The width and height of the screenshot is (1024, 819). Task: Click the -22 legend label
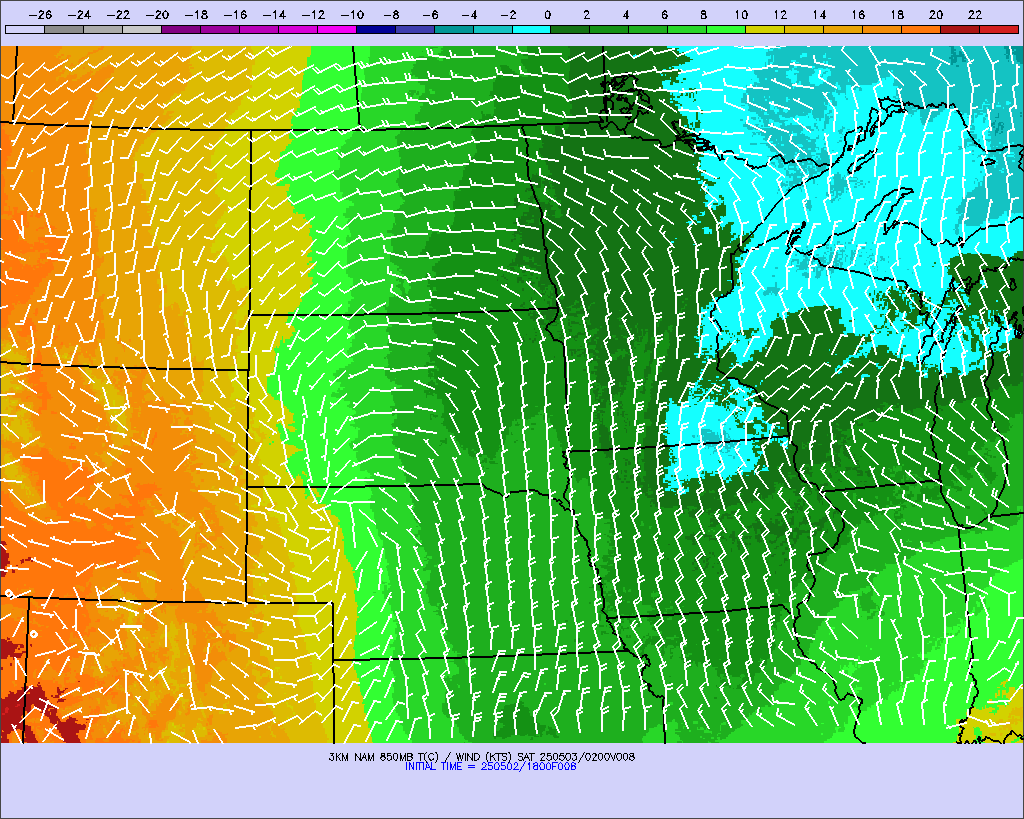pos(118,14)
